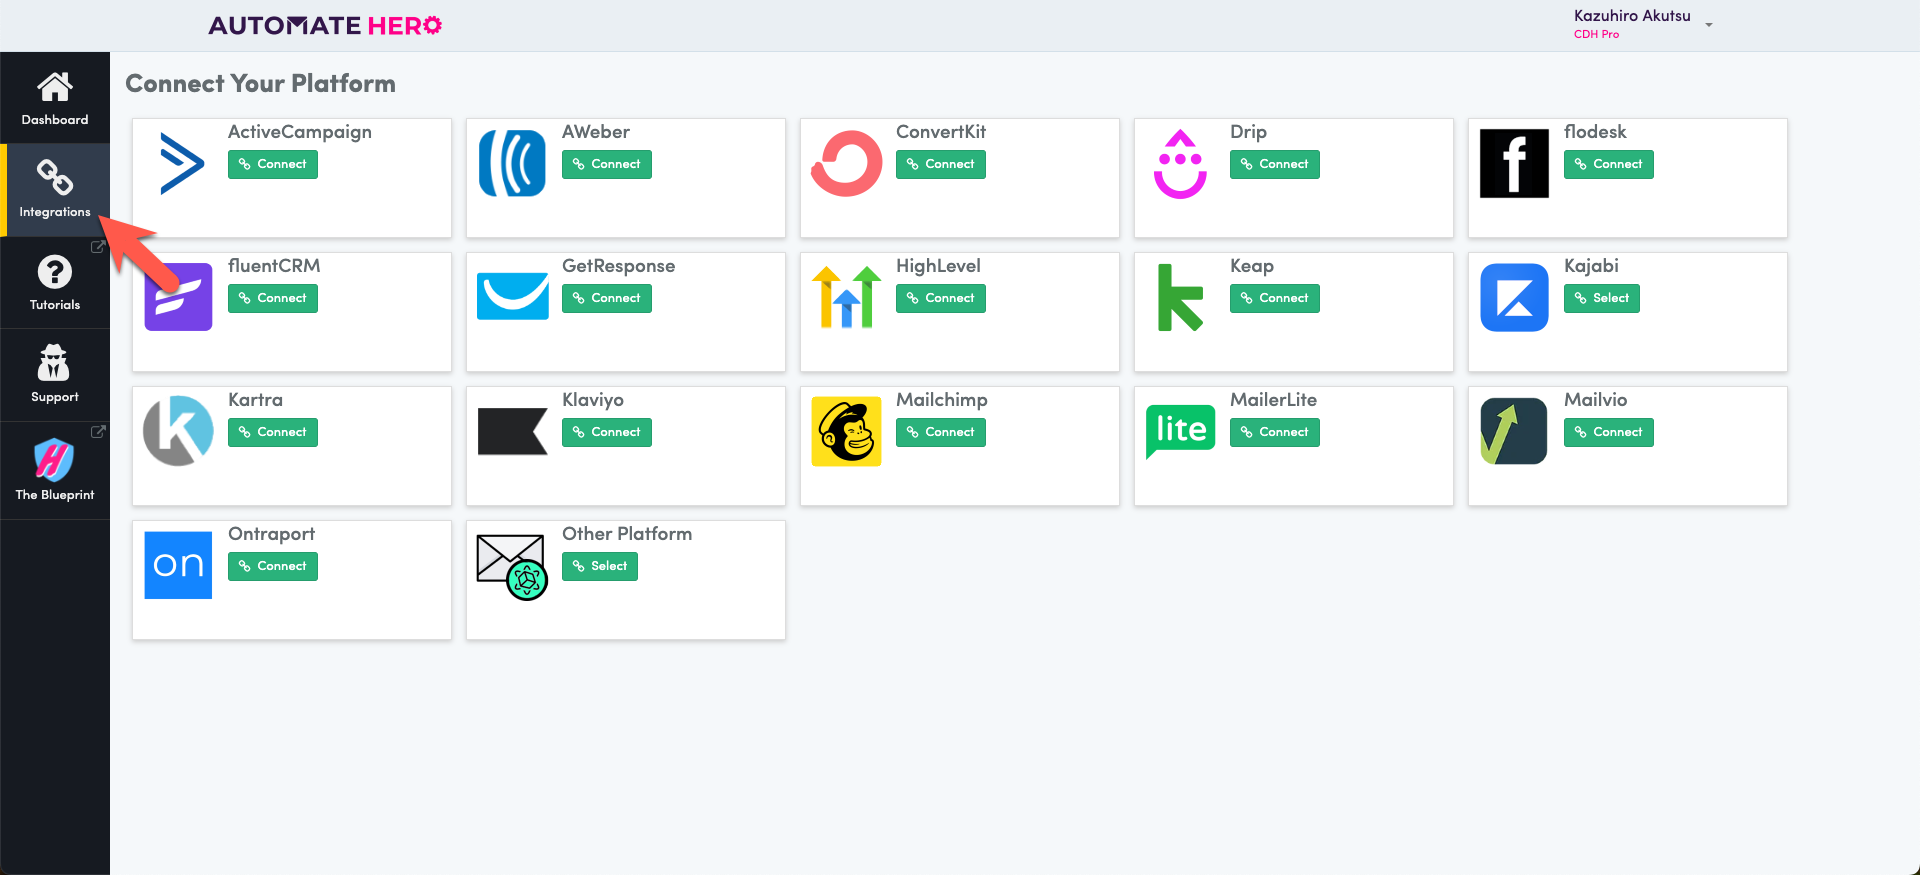Connect the Mailvio platform
The height and width of the screenshot is (875, 1920).
click(1609, 432)
